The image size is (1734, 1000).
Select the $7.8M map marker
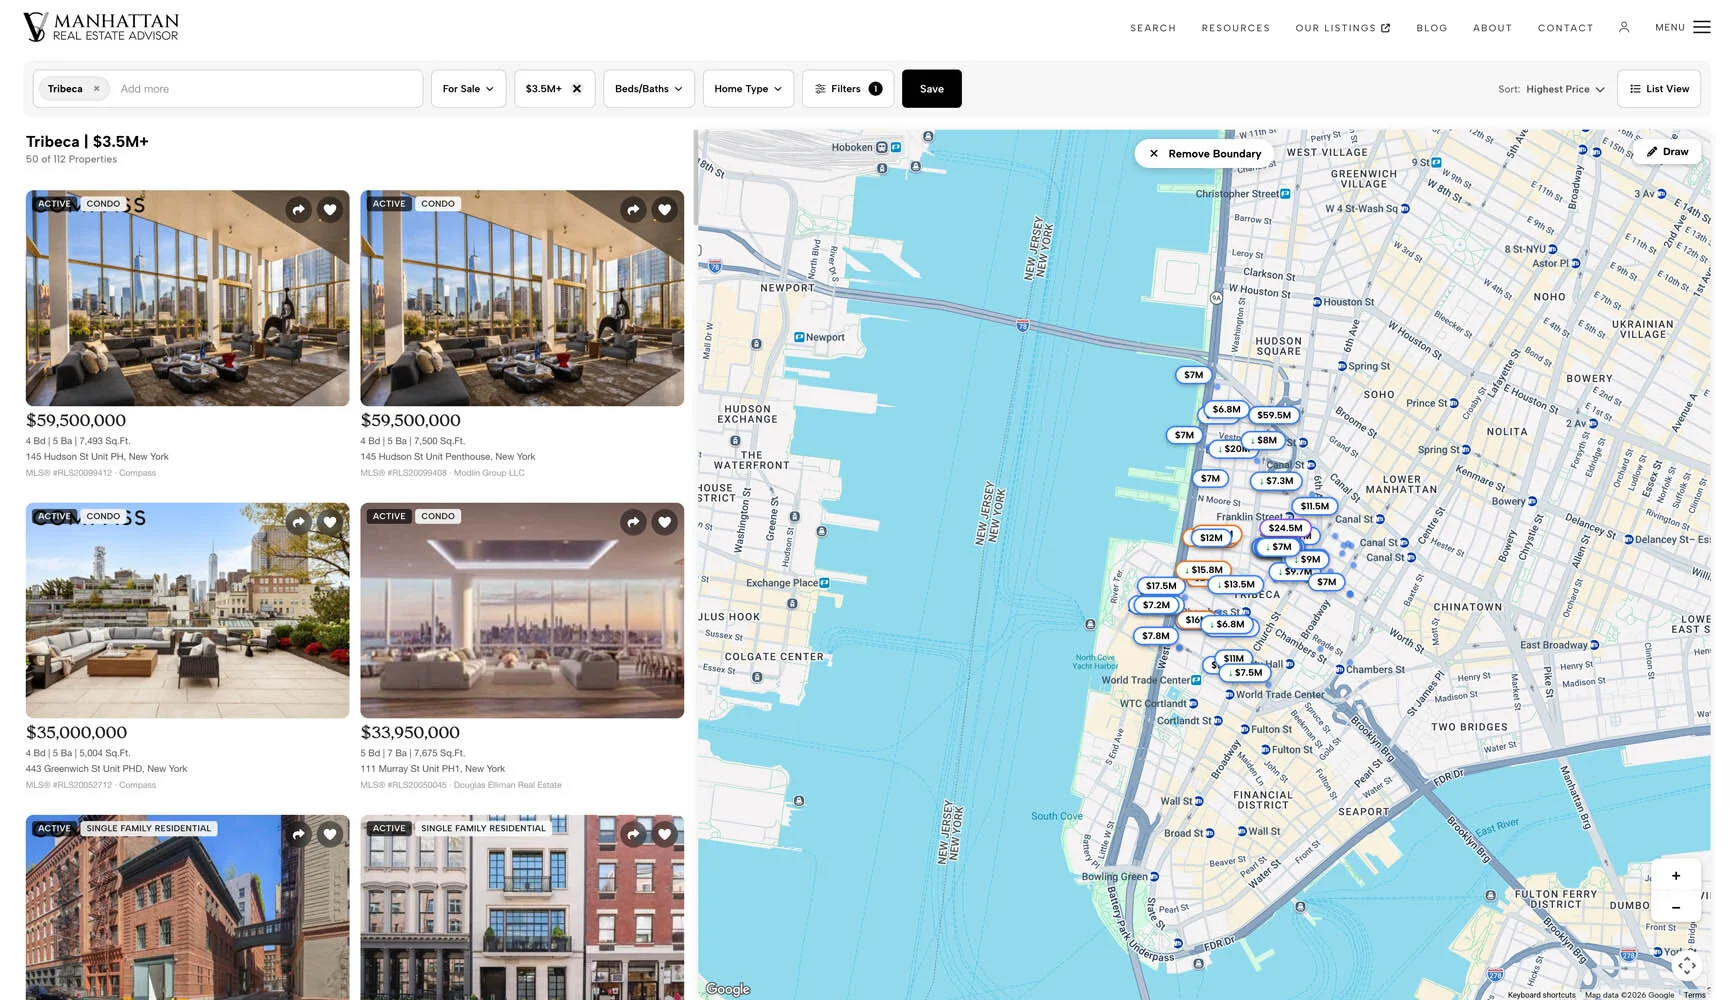[x=1156, y=636]
